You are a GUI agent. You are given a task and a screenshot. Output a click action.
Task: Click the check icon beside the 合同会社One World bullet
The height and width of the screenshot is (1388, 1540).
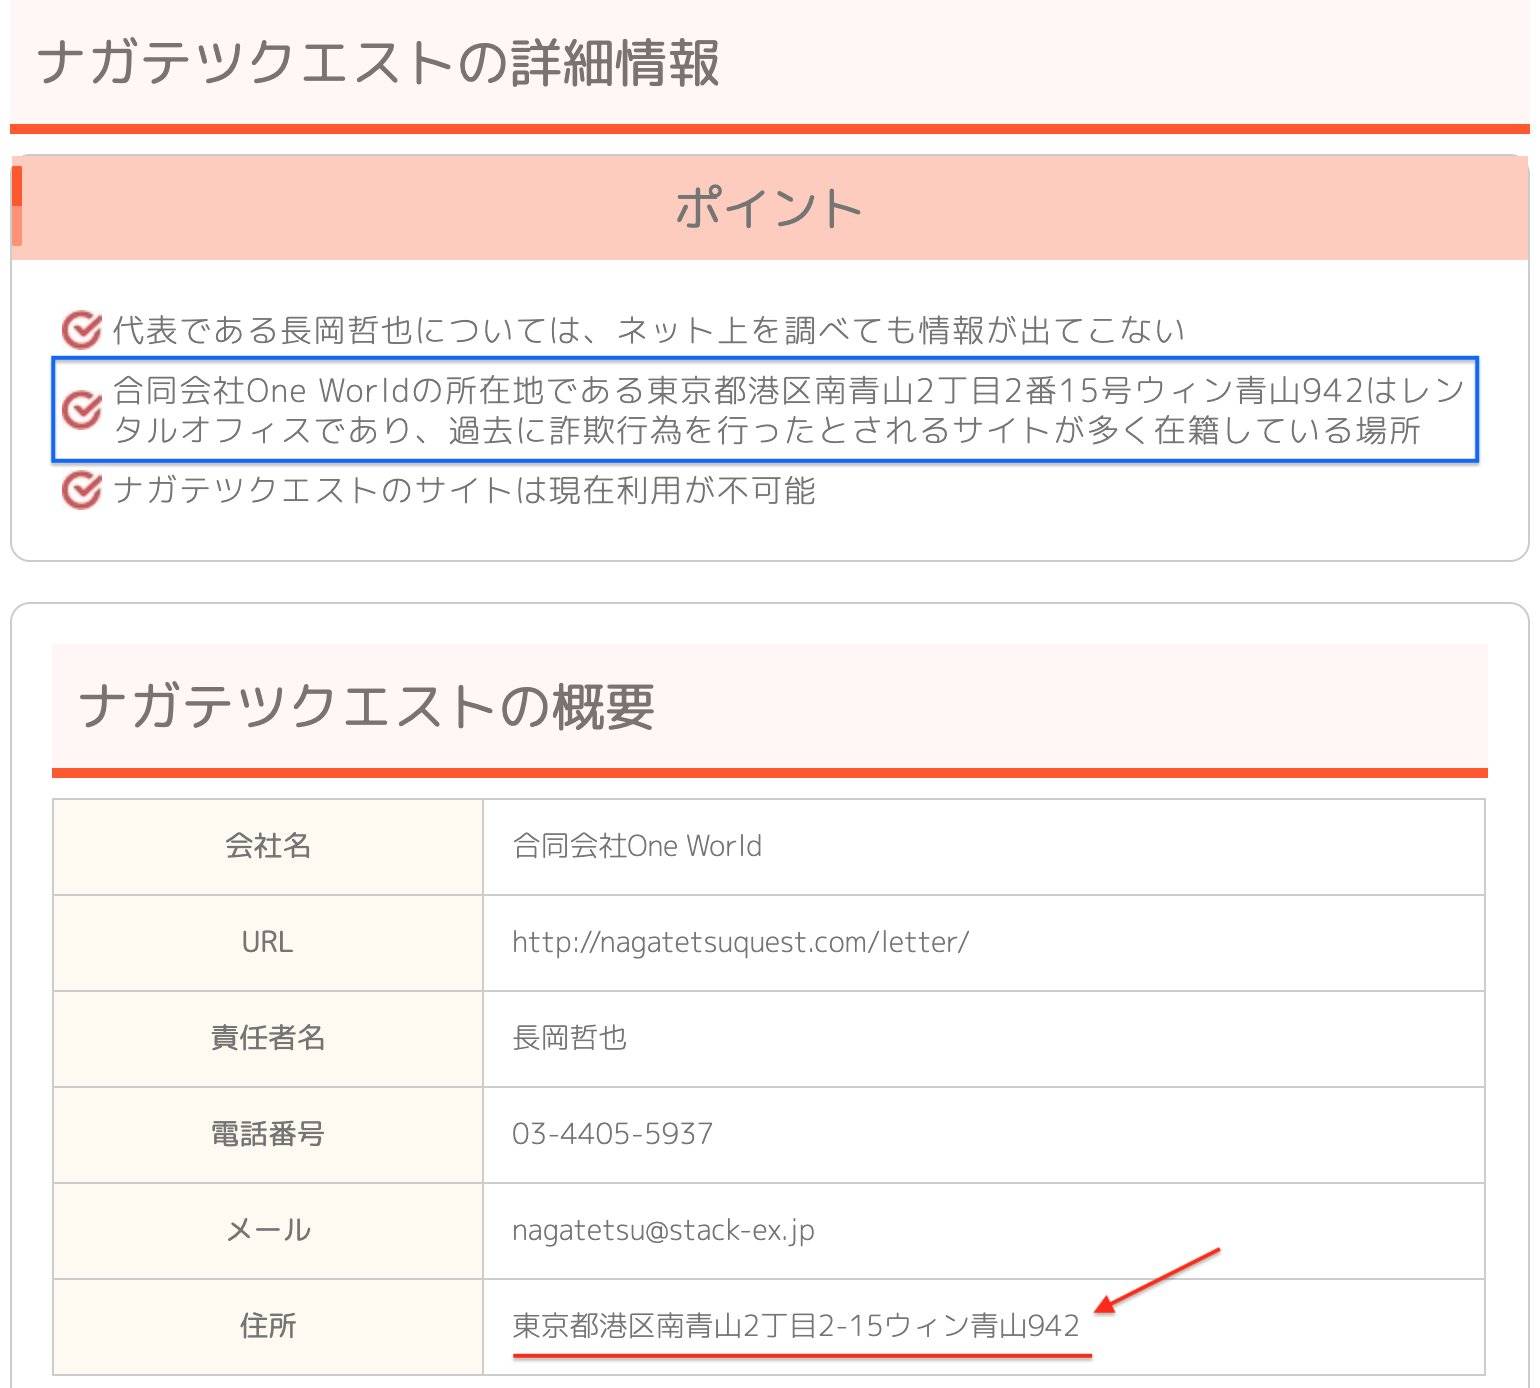81,409
